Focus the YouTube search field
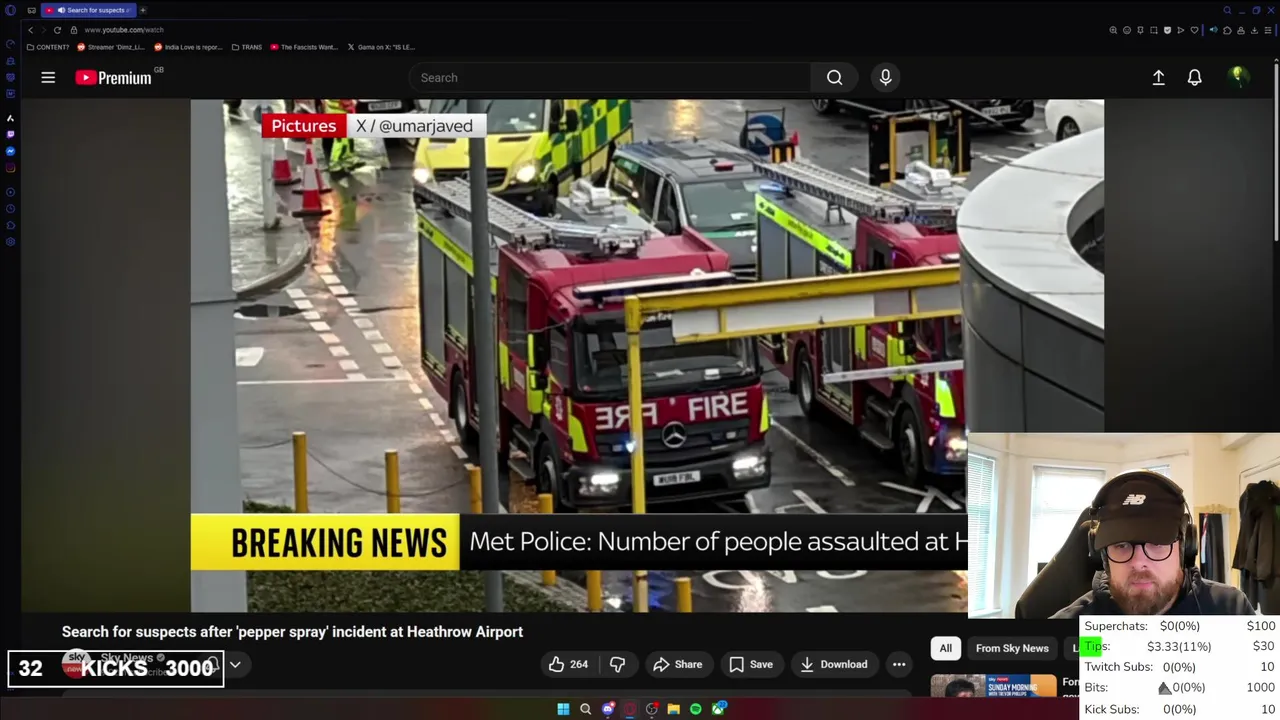 pos(610,77)
